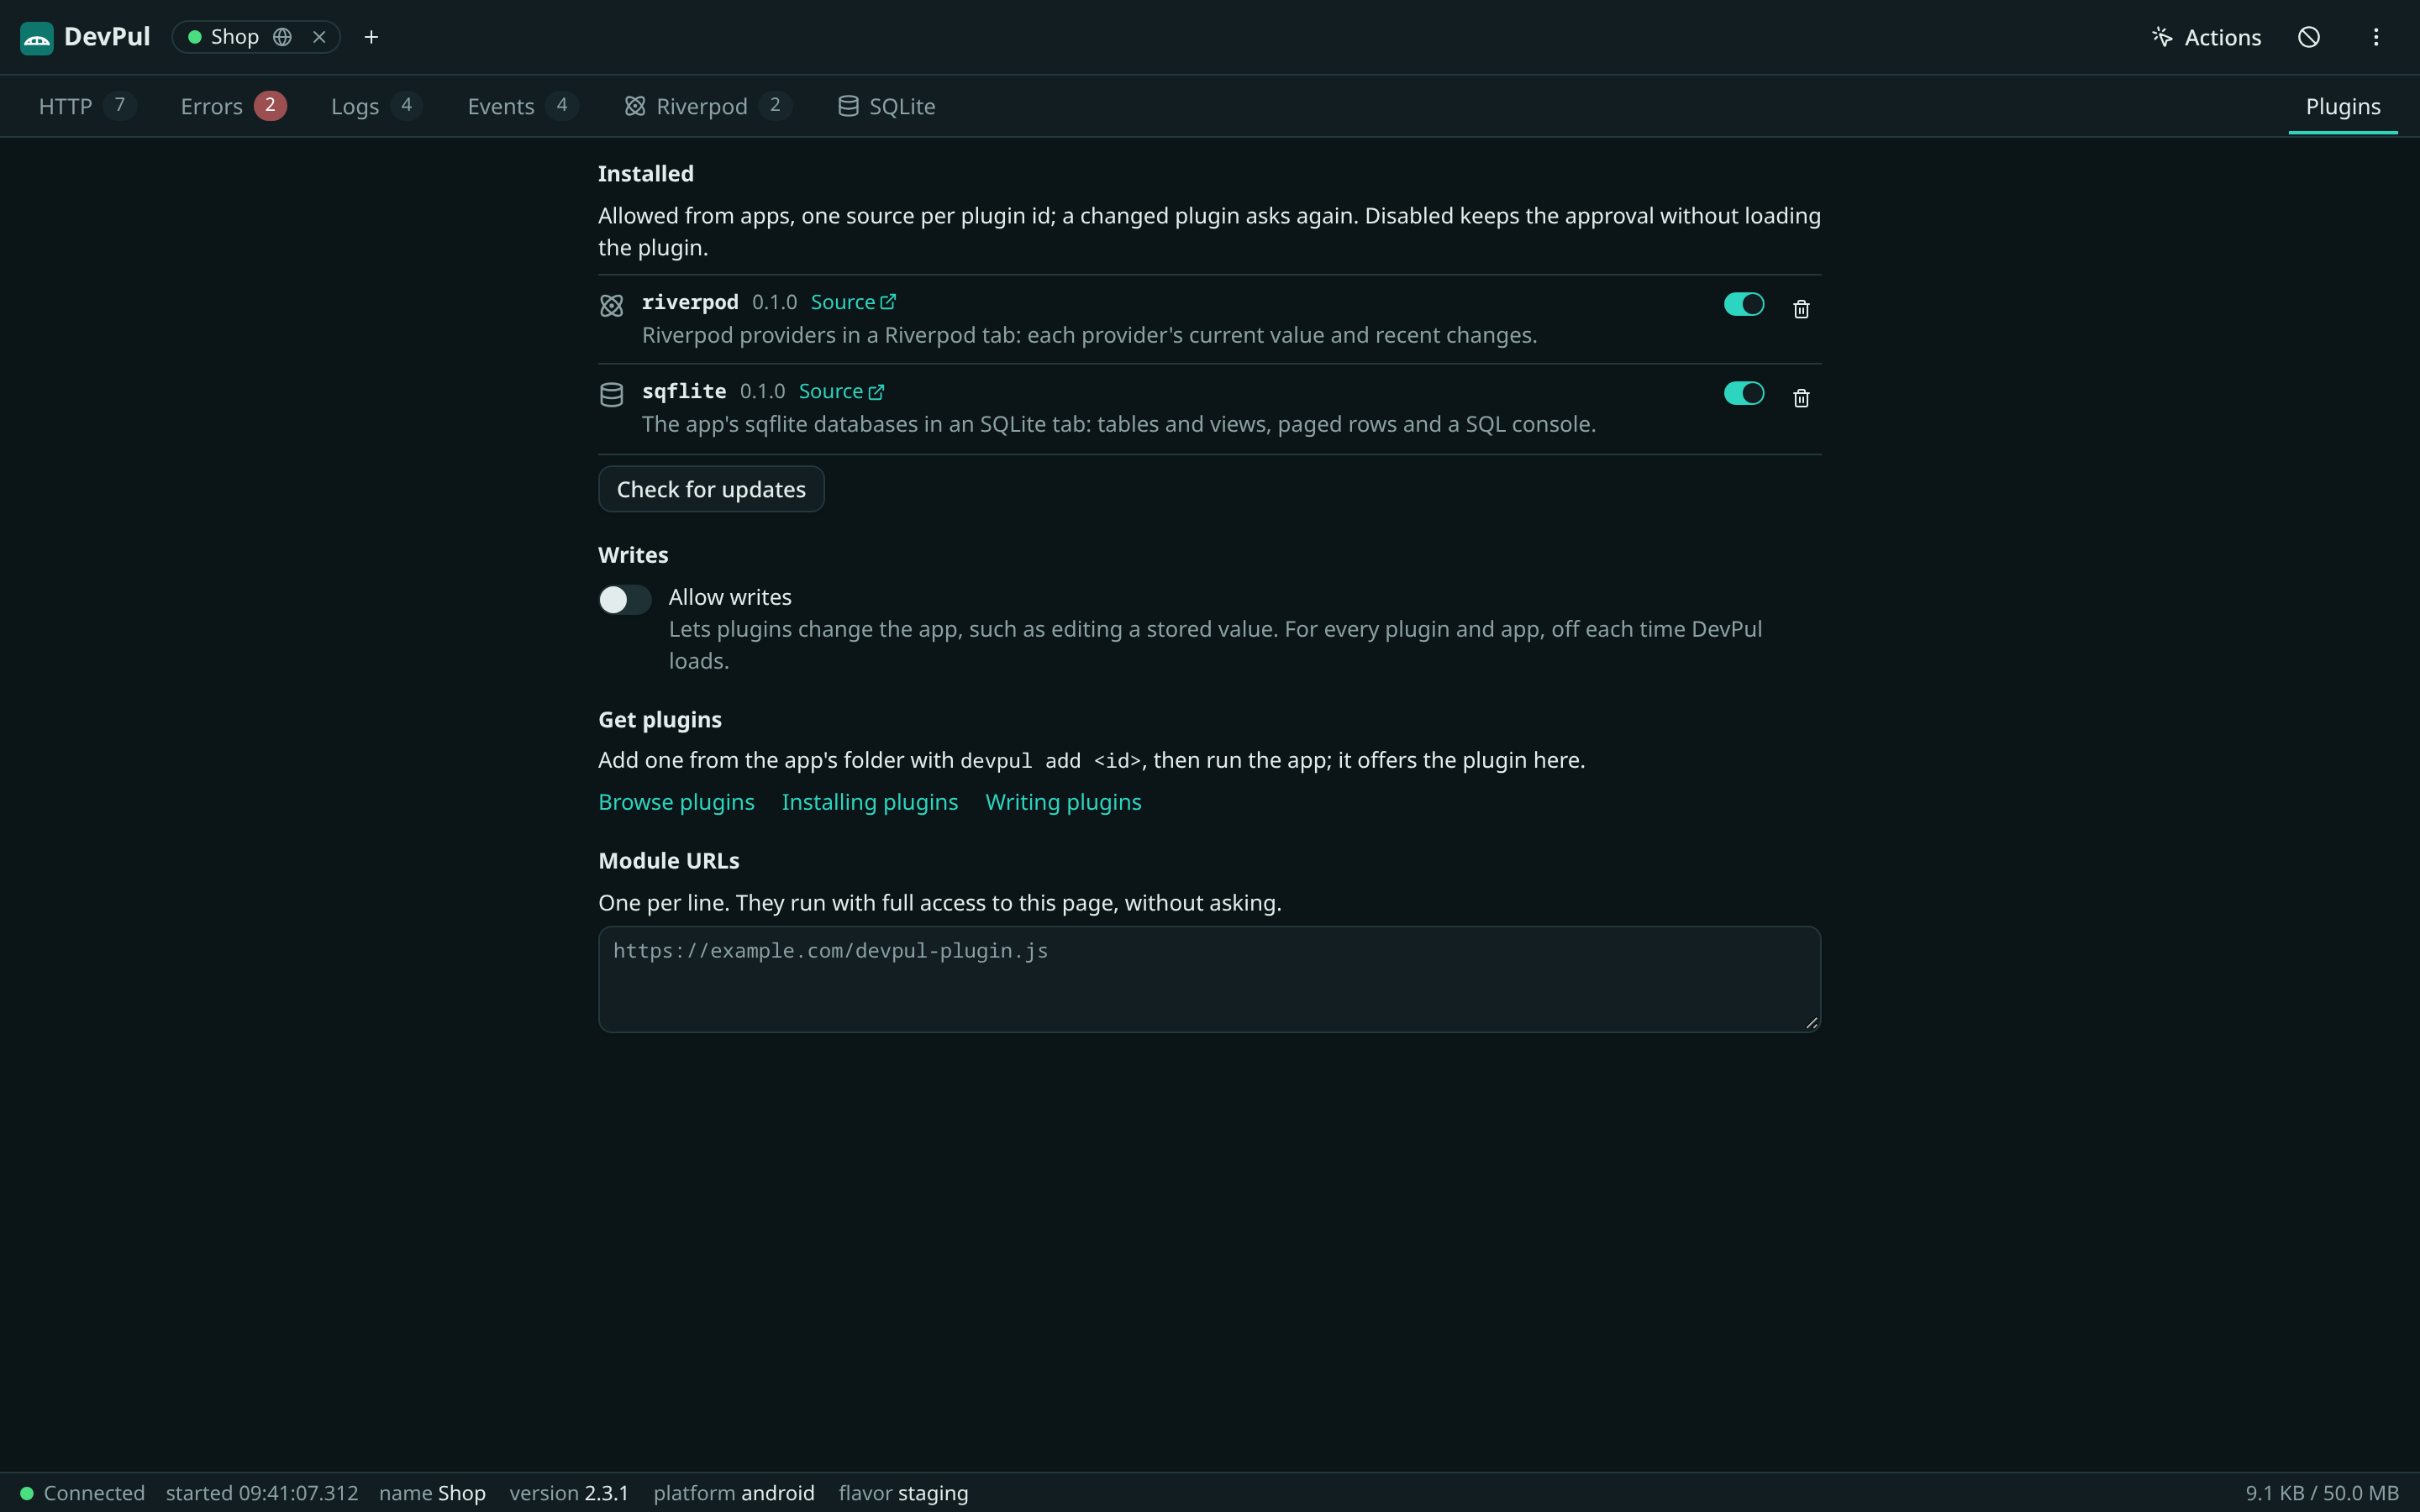Open the Browse plugins link
The width and height of the screenshot is (2420, 1512).
click(676, 802)
